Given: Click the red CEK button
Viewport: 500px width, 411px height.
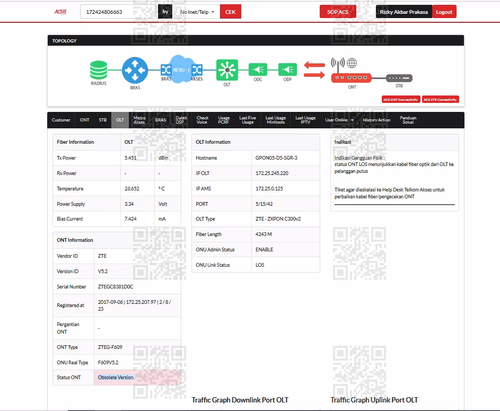Looking at the screenshot, I should click(230, 12).
